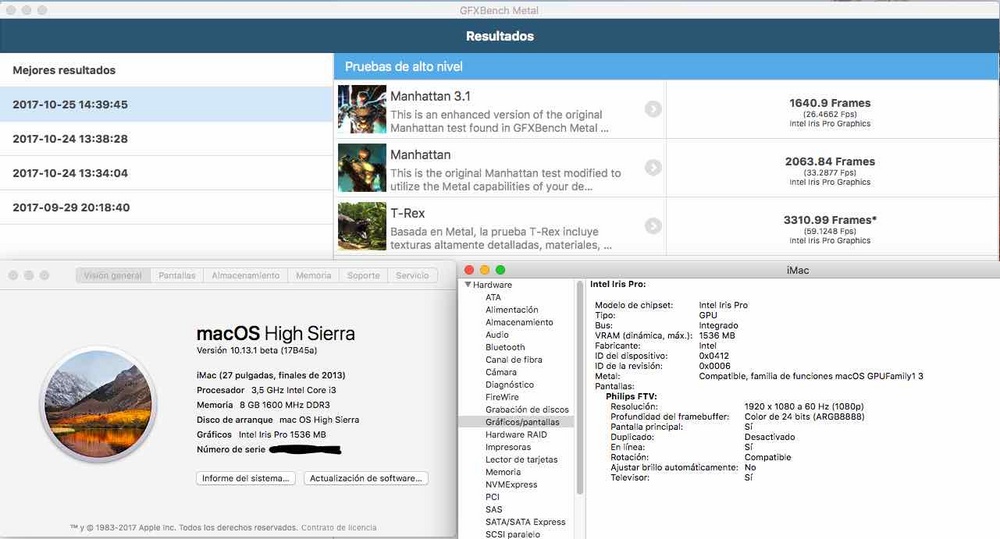Open the Manhattan 3.1 test thumbnail
Screen dimensions: 1000x539
(362, 109)
